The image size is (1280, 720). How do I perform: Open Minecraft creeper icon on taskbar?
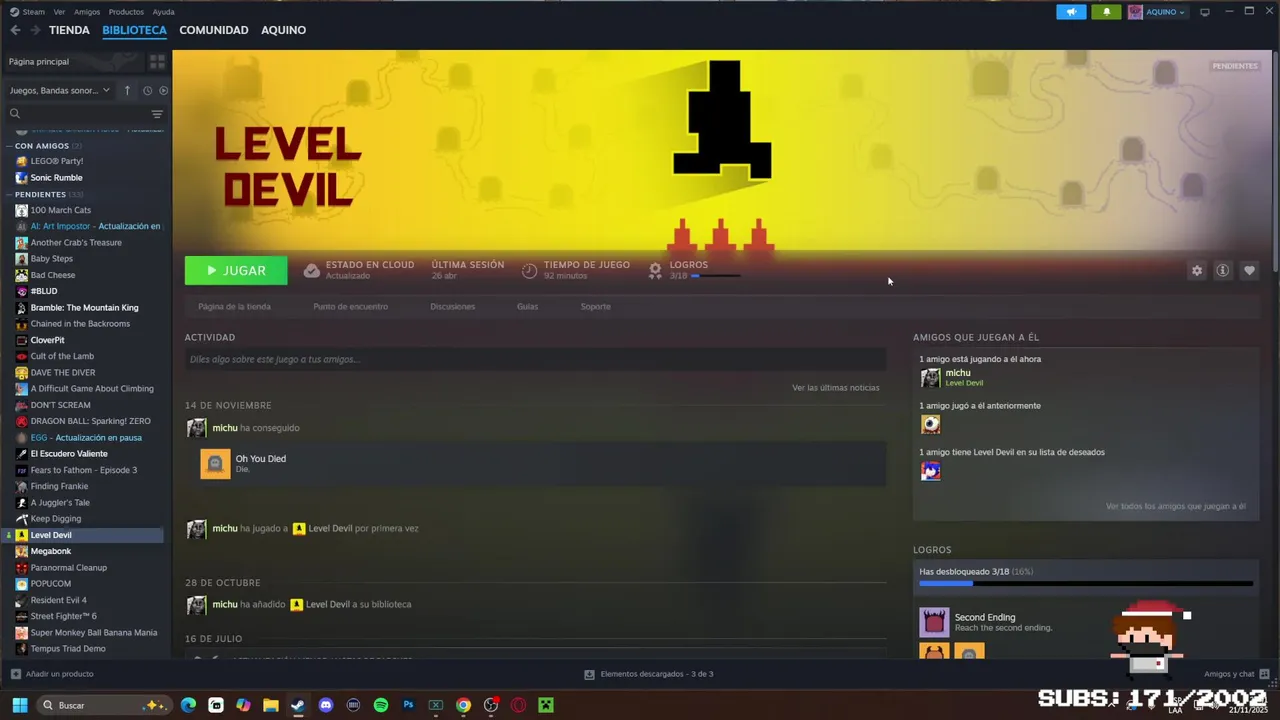coord(546,705)
